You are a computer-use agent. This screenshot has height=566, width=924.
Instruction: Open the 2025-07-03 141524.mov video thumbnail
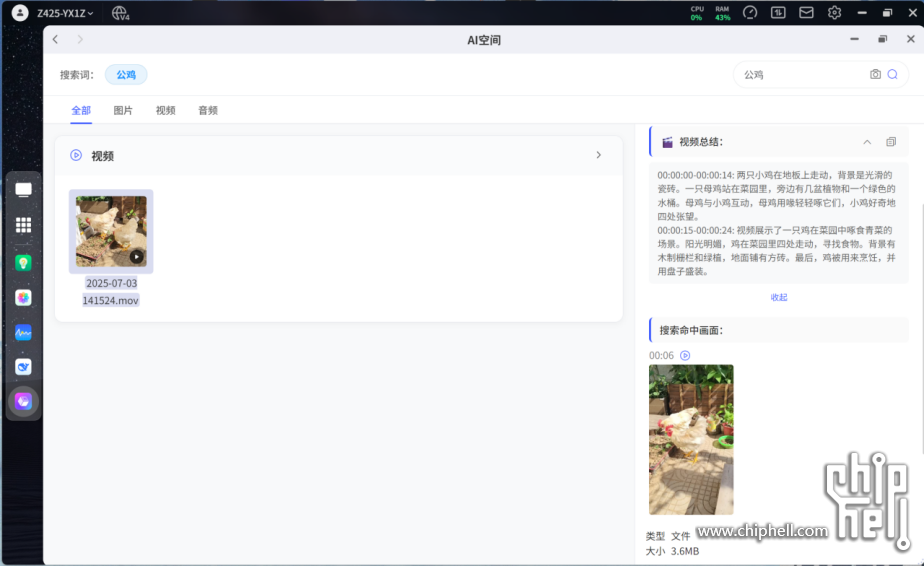click(x=111, y=231)
